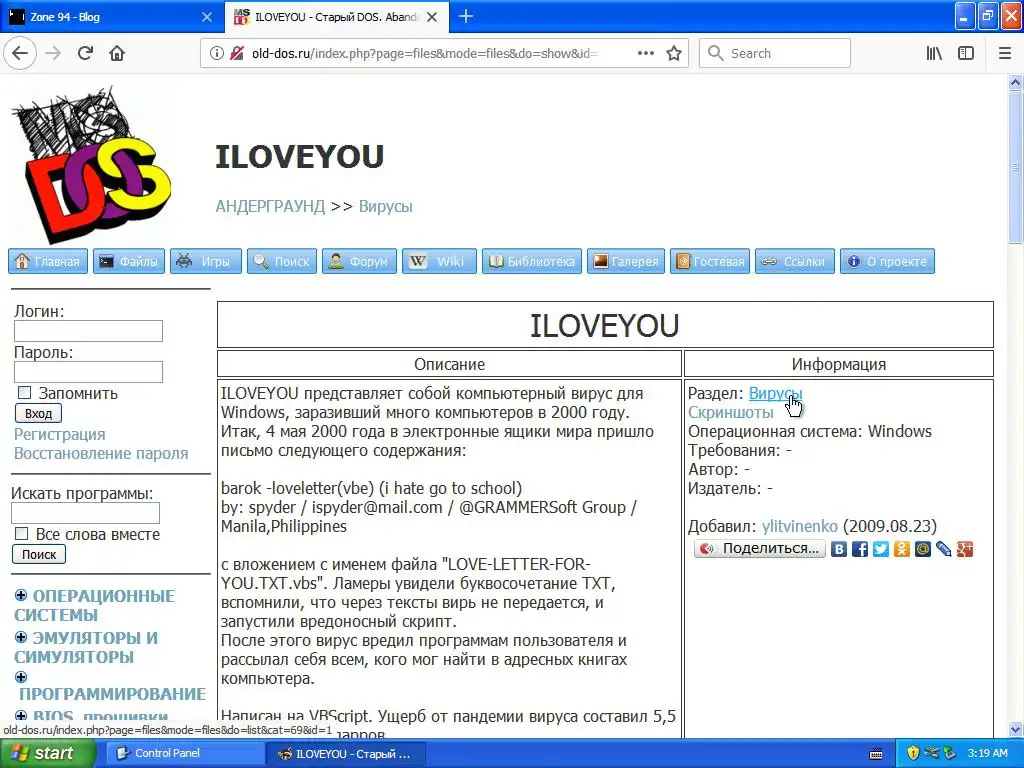Open the Ссылки navigation item
Image resolution: width=1024 pixels, height=768 pixels.
coord(795,261)
